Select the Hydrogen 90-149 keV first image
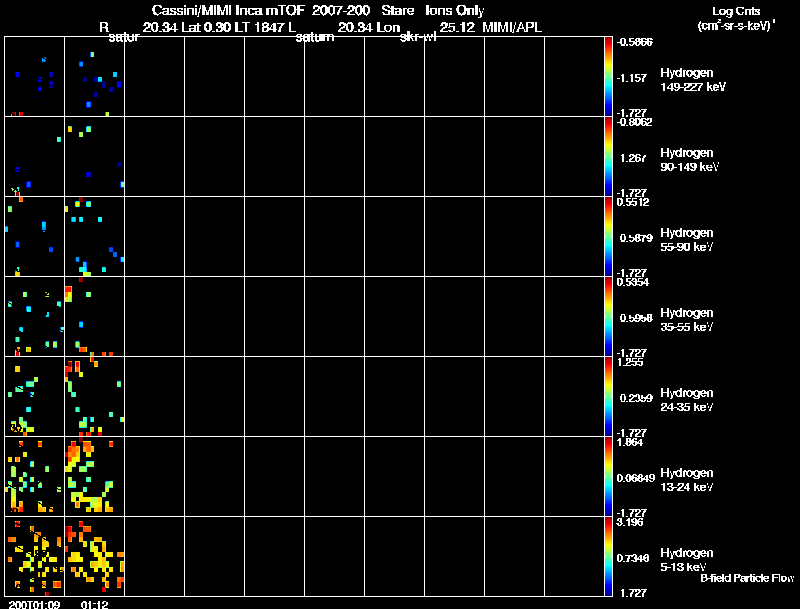 (x=35, y=157)
